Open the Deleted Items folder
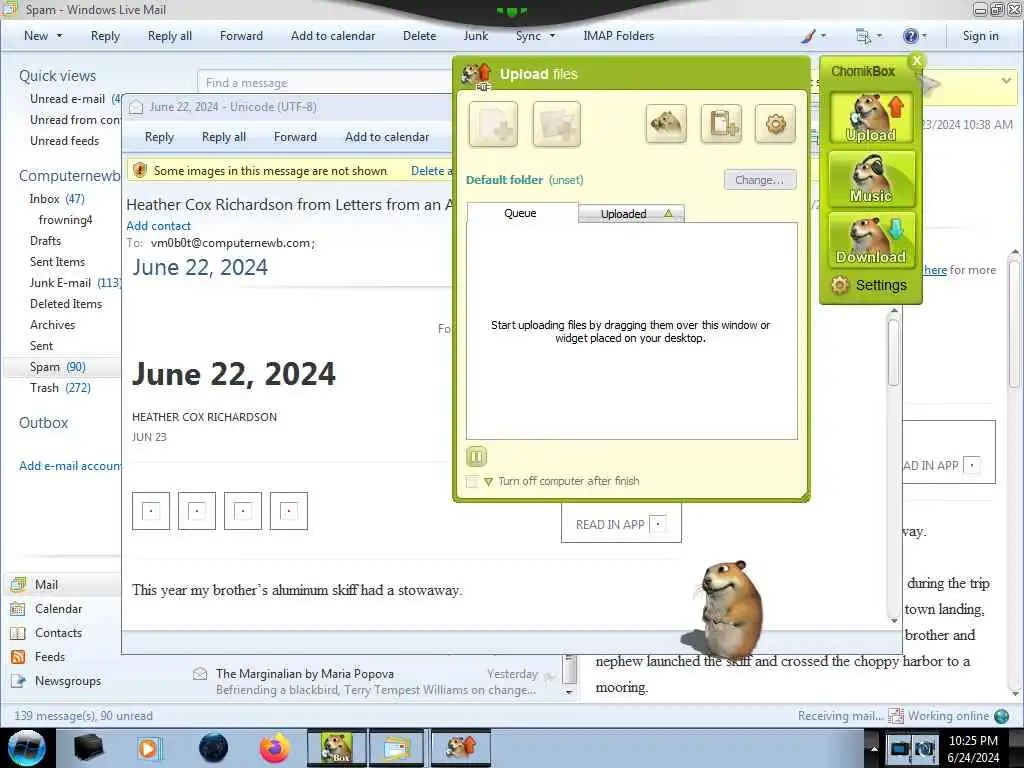 tap(66, 304)
